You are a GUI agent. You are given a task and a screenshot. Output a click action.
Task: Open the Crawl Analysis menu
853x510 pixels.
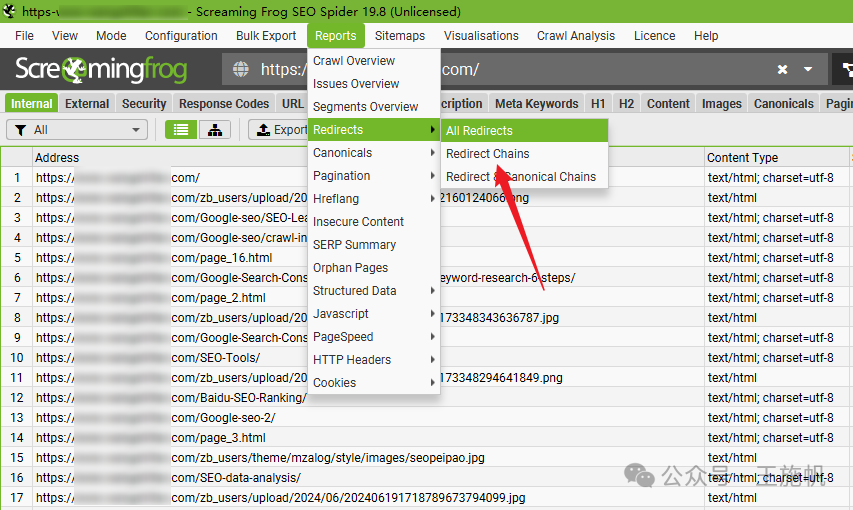click(576, 35)
